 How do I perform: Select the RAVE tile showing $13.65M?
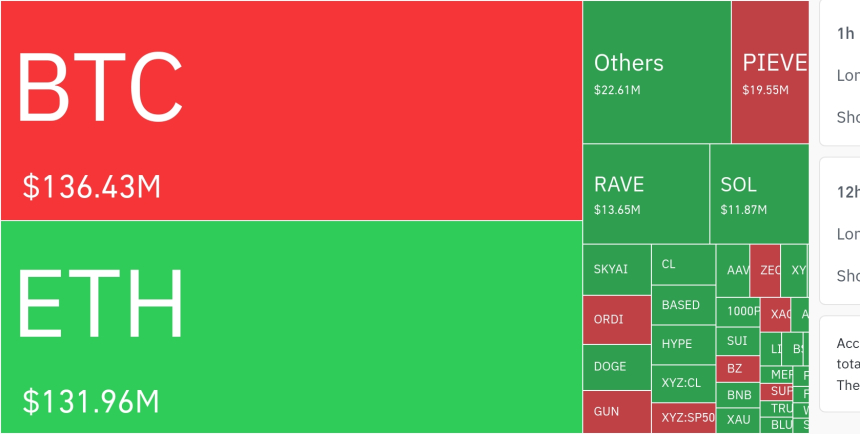coord(645,194)
